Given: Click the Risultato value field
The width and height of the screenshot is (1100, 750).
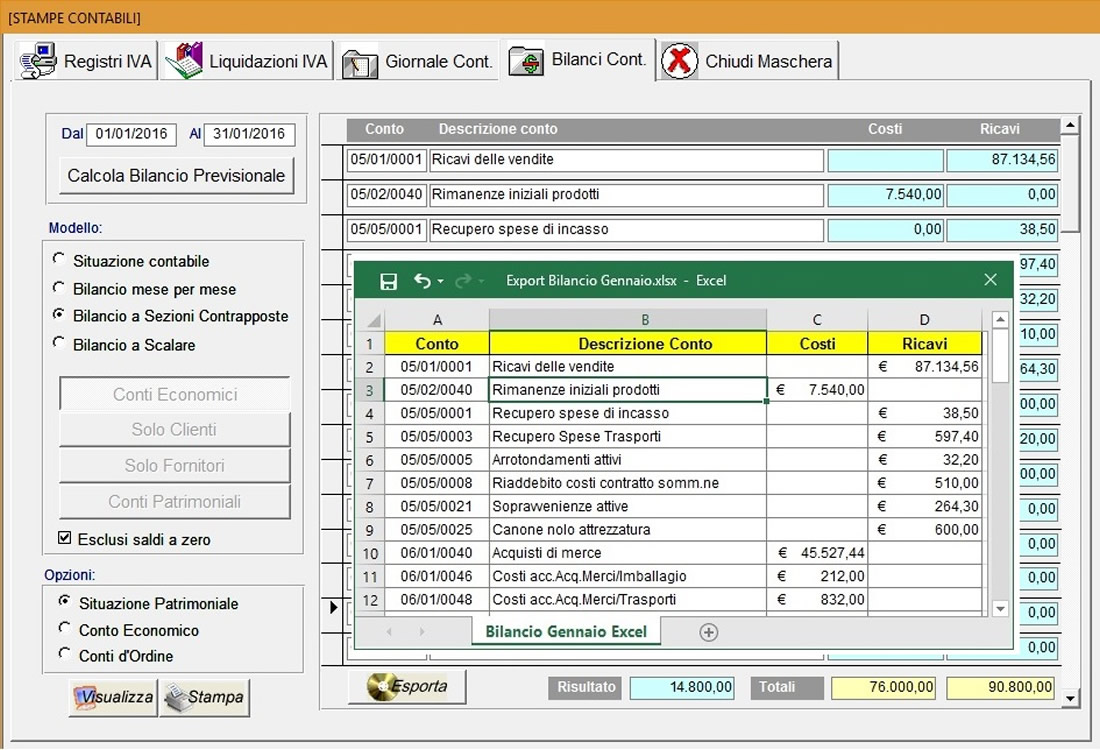Looking at the screenshot, I should 682,688.
